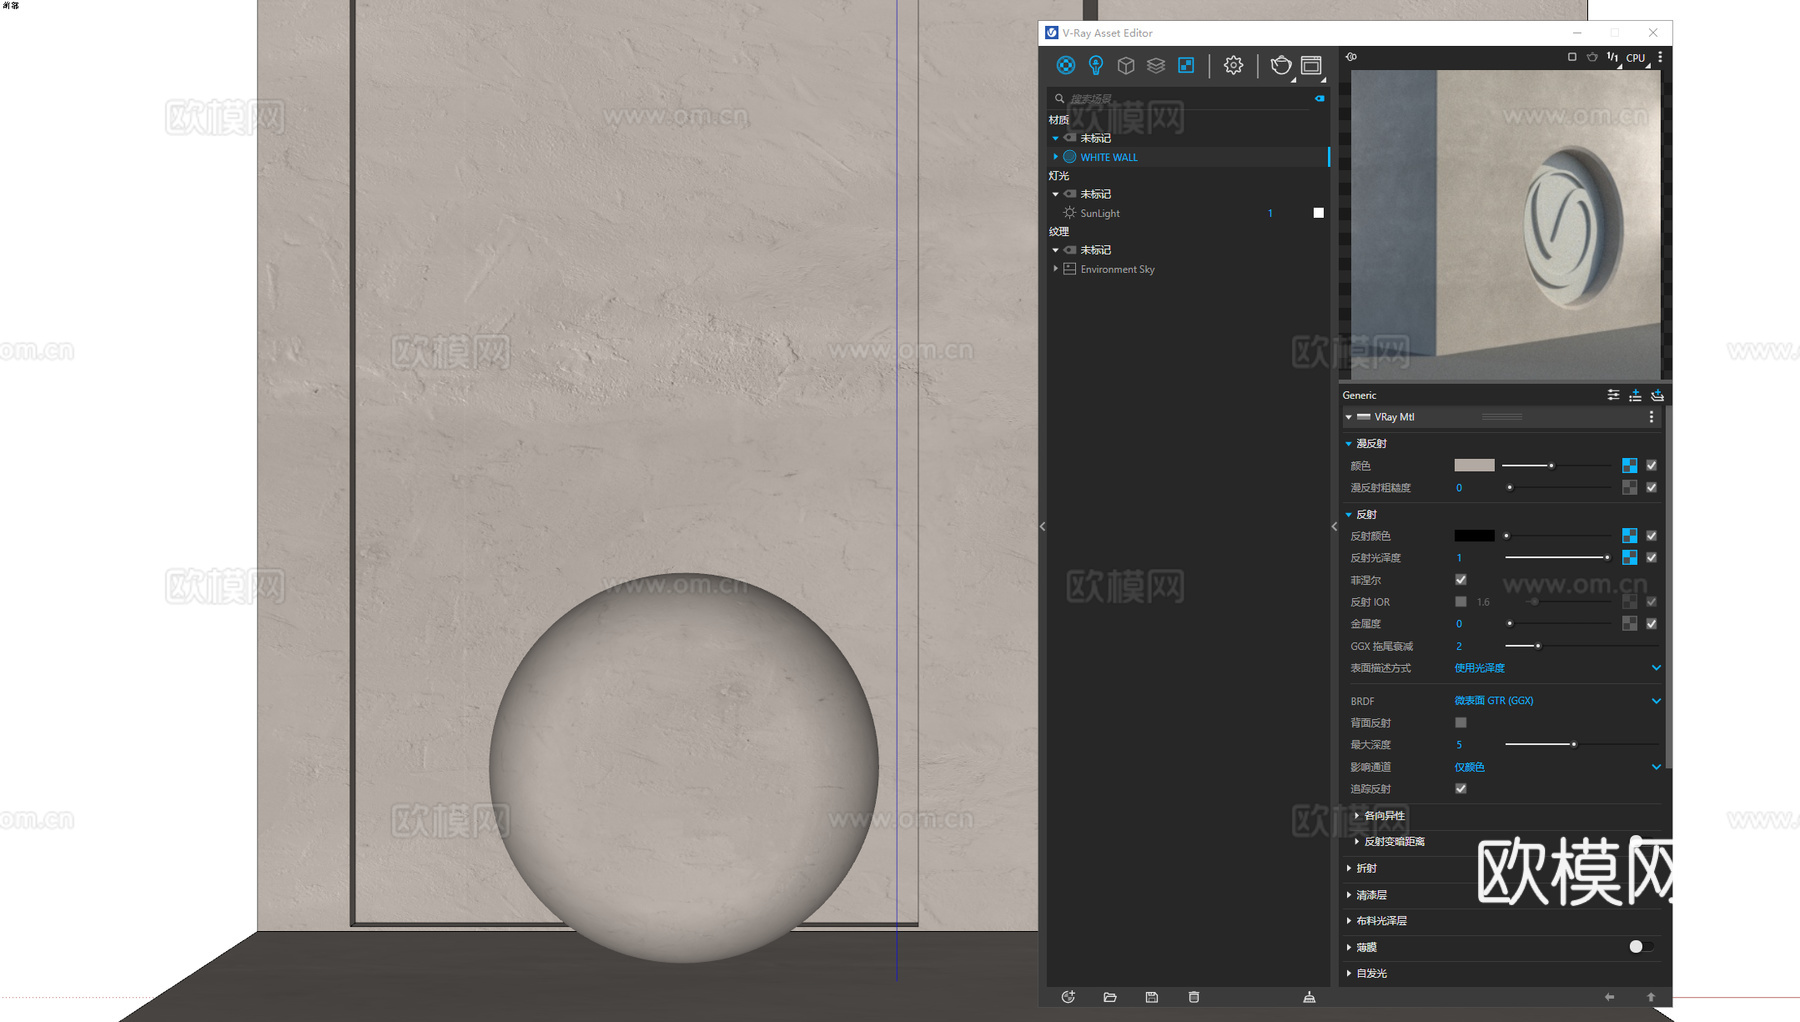Expand the 清漆层 section

pos(1349,895)
